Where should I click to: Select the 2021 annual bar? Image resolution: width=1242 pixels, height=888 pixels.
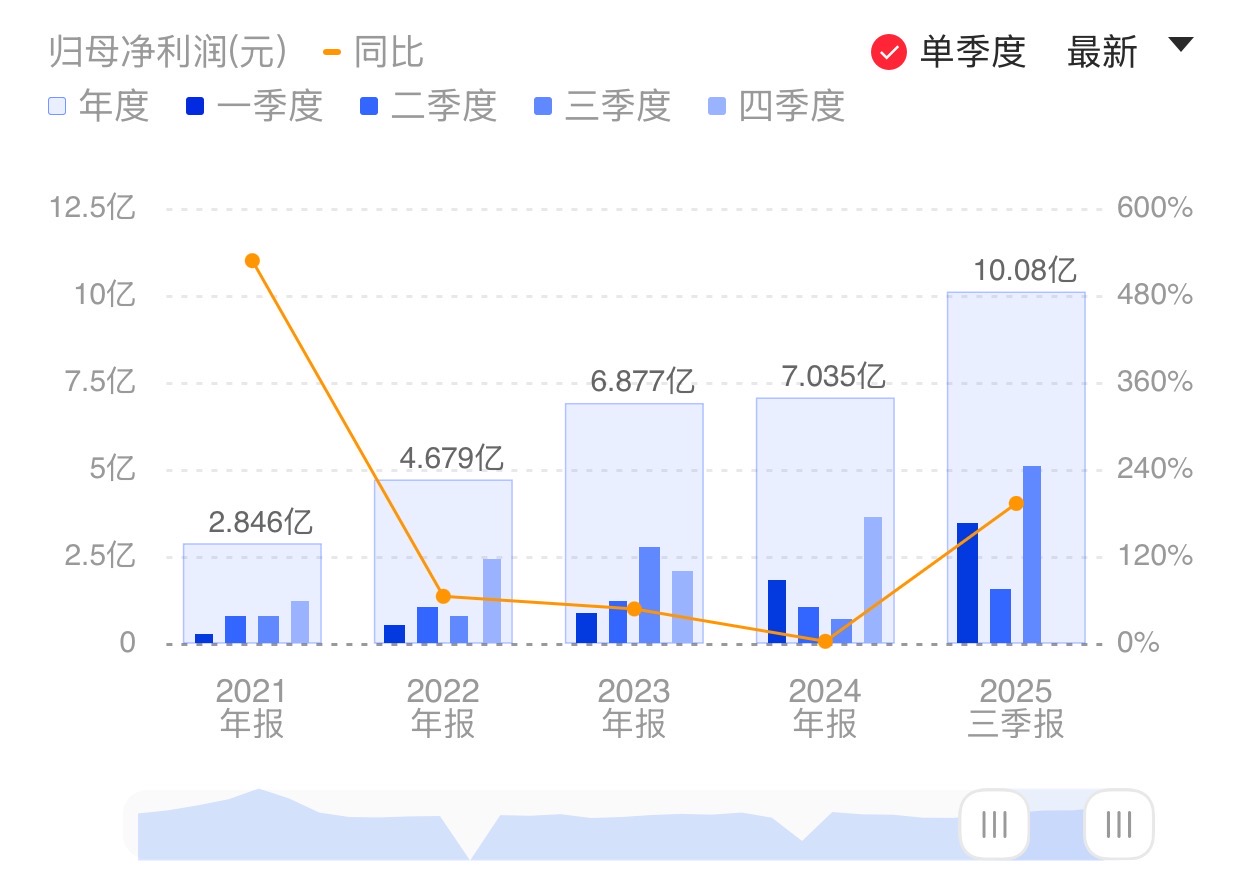(252, 593)
